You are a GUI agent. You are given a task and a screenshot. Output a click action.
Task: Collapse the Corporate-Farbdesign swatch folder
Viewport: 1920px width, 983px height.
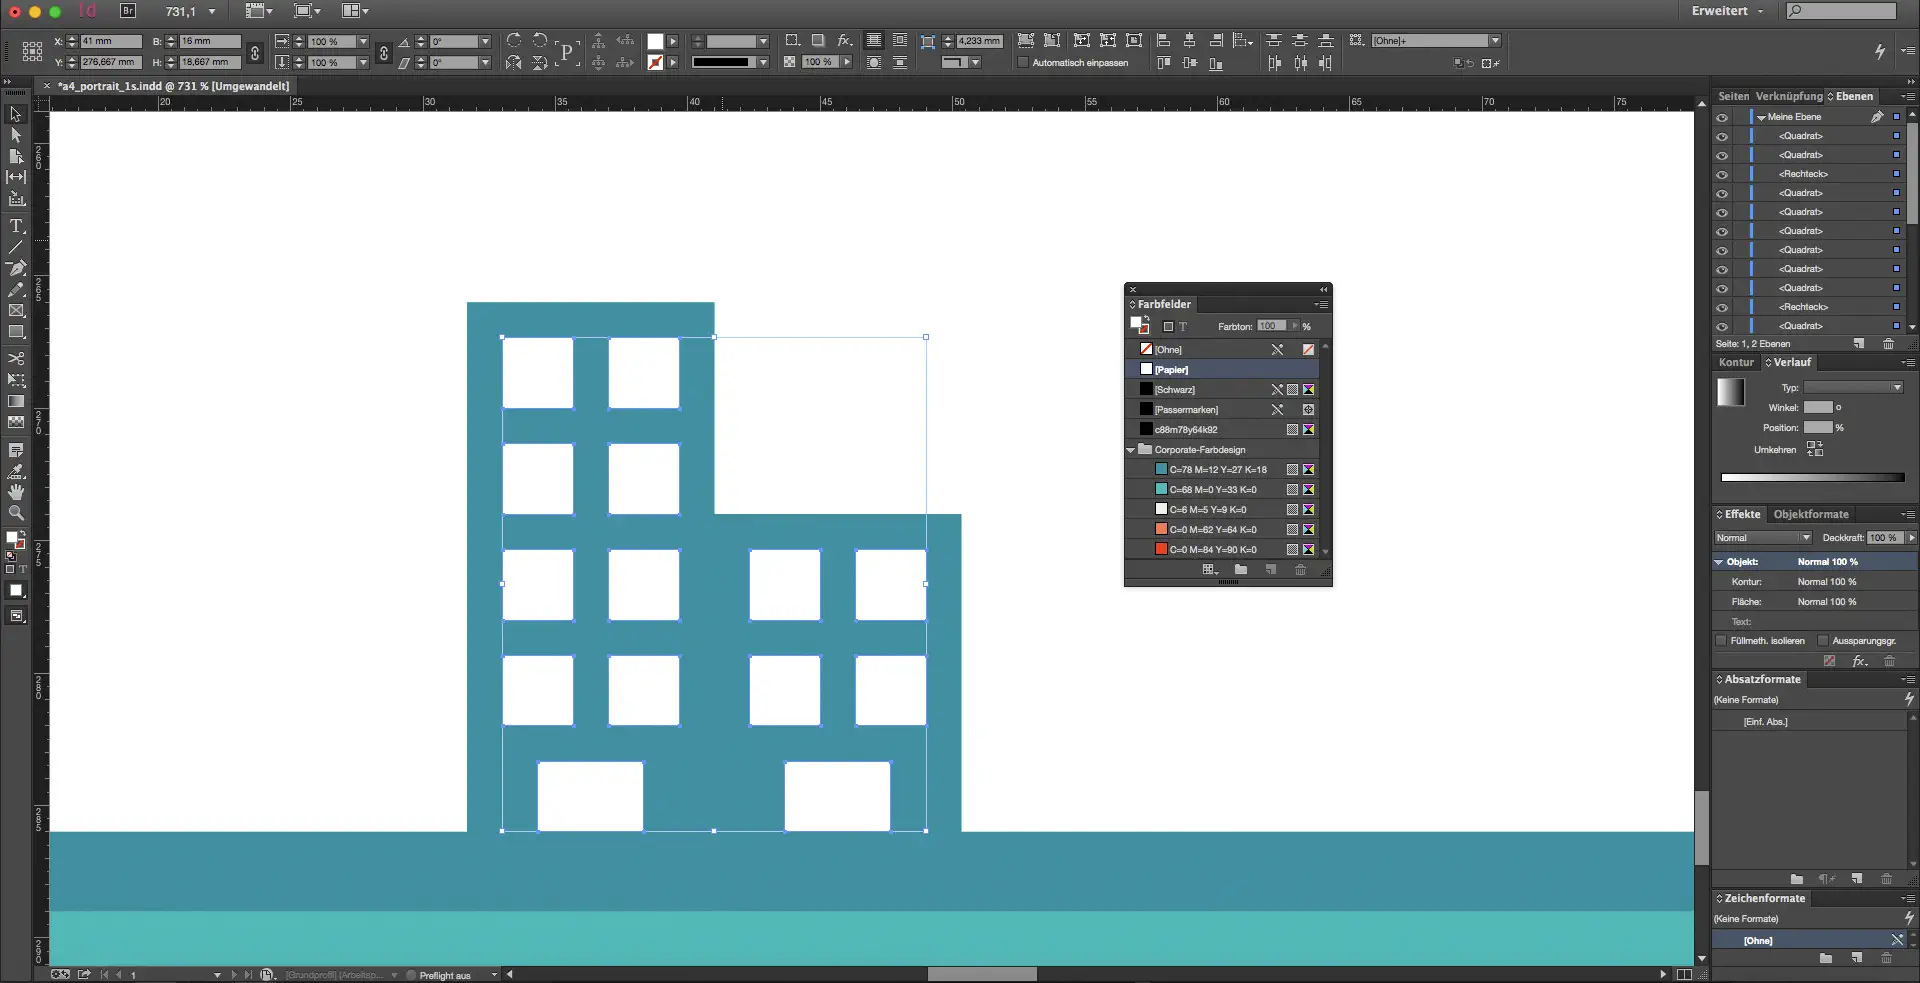click(1131, 450)
